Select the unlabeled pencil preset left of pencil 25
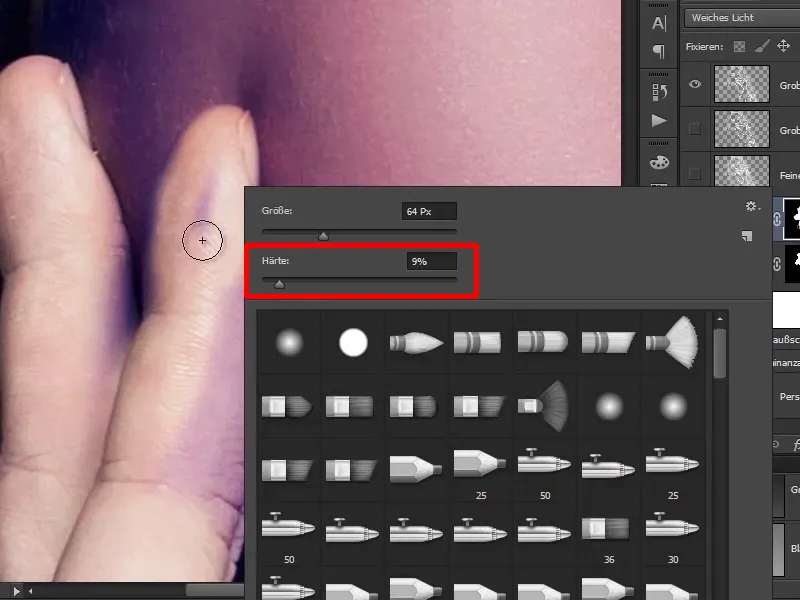This screenshot has height=600, width=800. (x=416, y=469)
